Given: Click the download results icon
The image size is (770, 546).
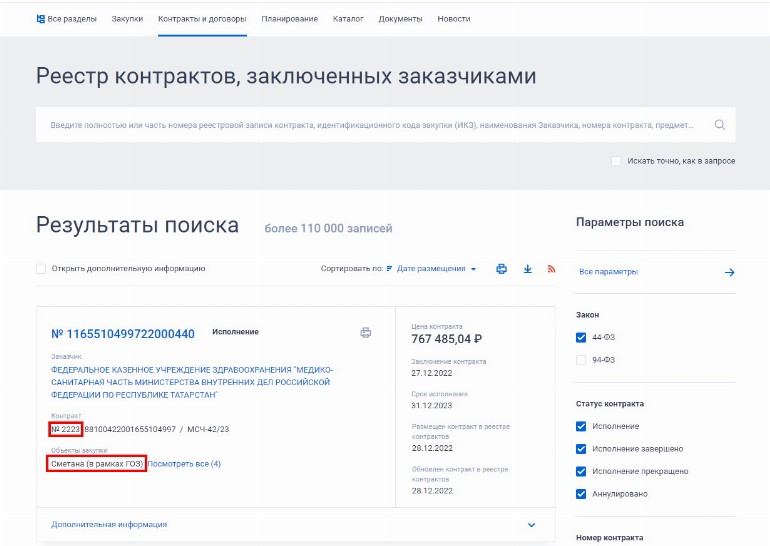Looking at the screenshot, I should [x=527, y=269].
